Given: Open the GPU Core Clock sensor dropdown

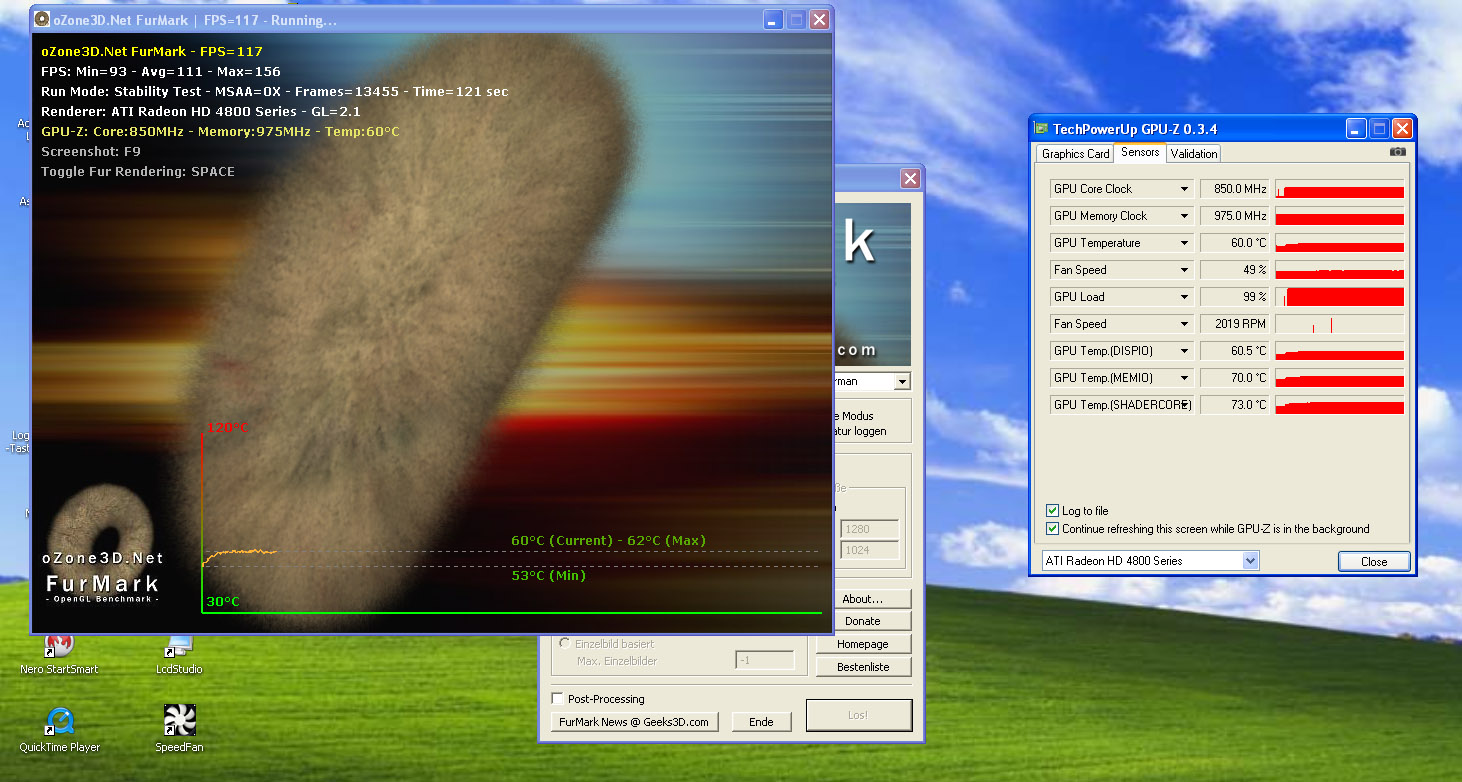Looking at the screenshot, I should pyautogui.click(x=1184, y=189).
